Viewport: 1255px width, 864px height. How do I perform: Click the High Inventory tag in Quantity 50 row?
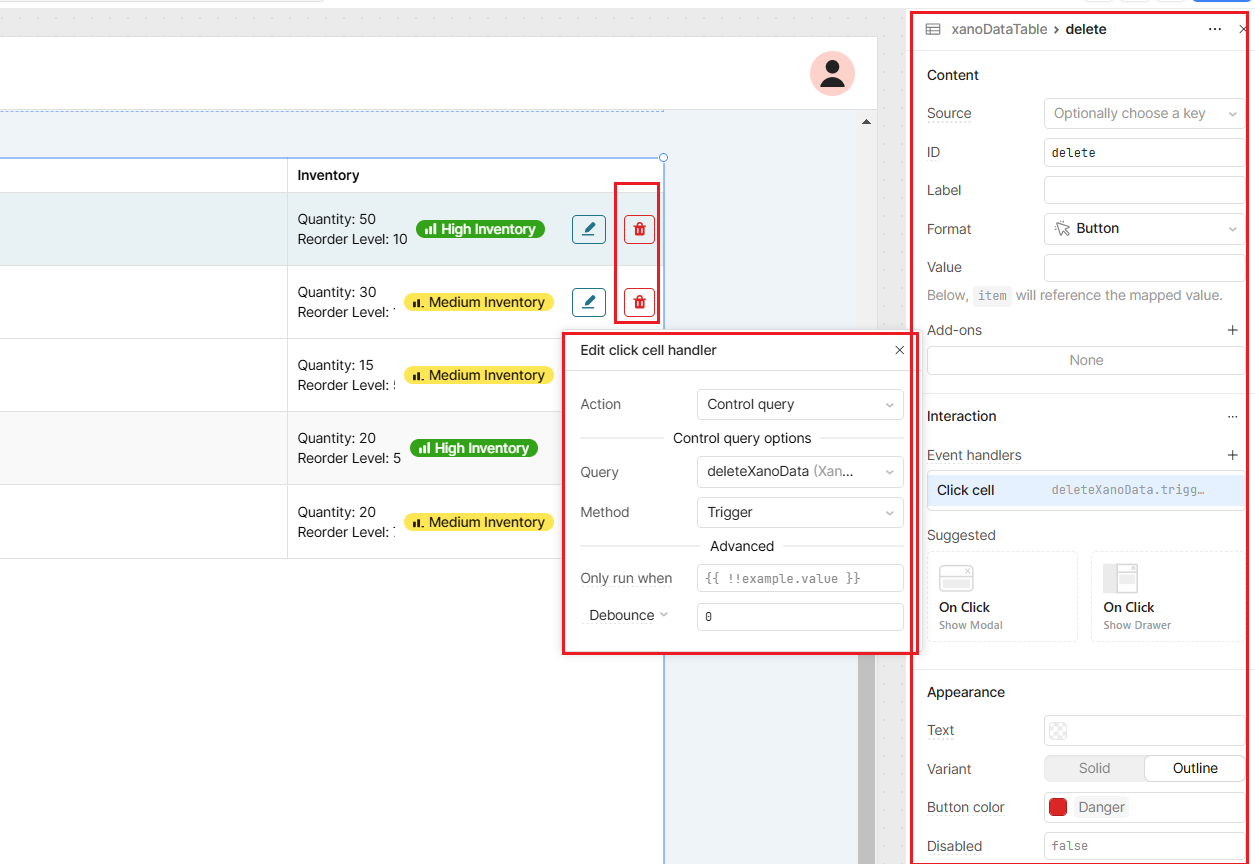[480, 229]
